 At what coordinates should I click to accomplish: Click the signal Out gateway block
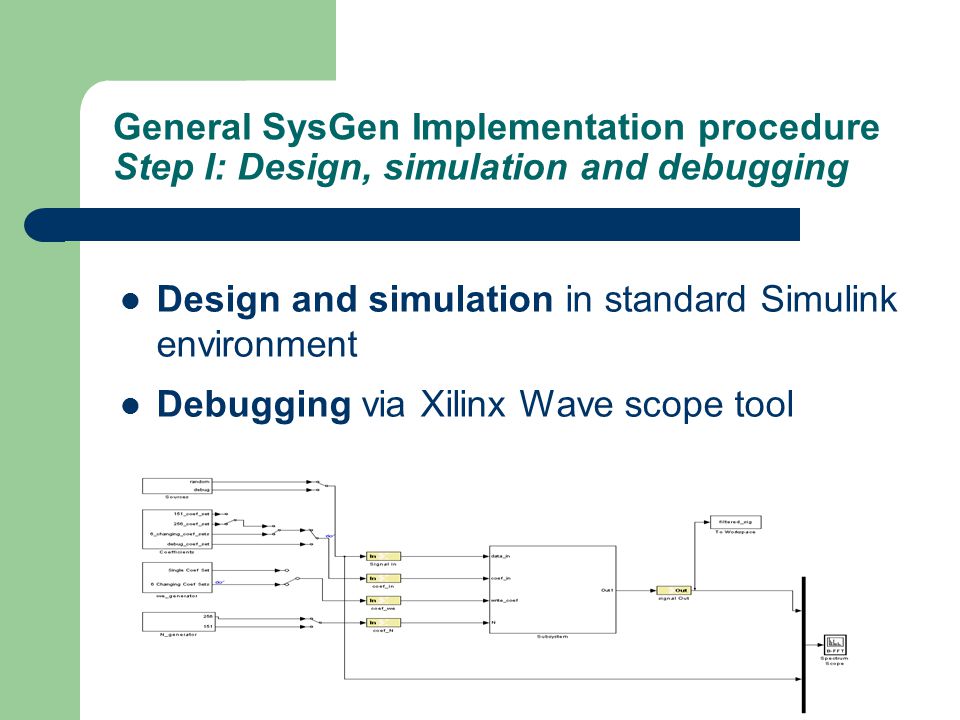pos(674,591)
